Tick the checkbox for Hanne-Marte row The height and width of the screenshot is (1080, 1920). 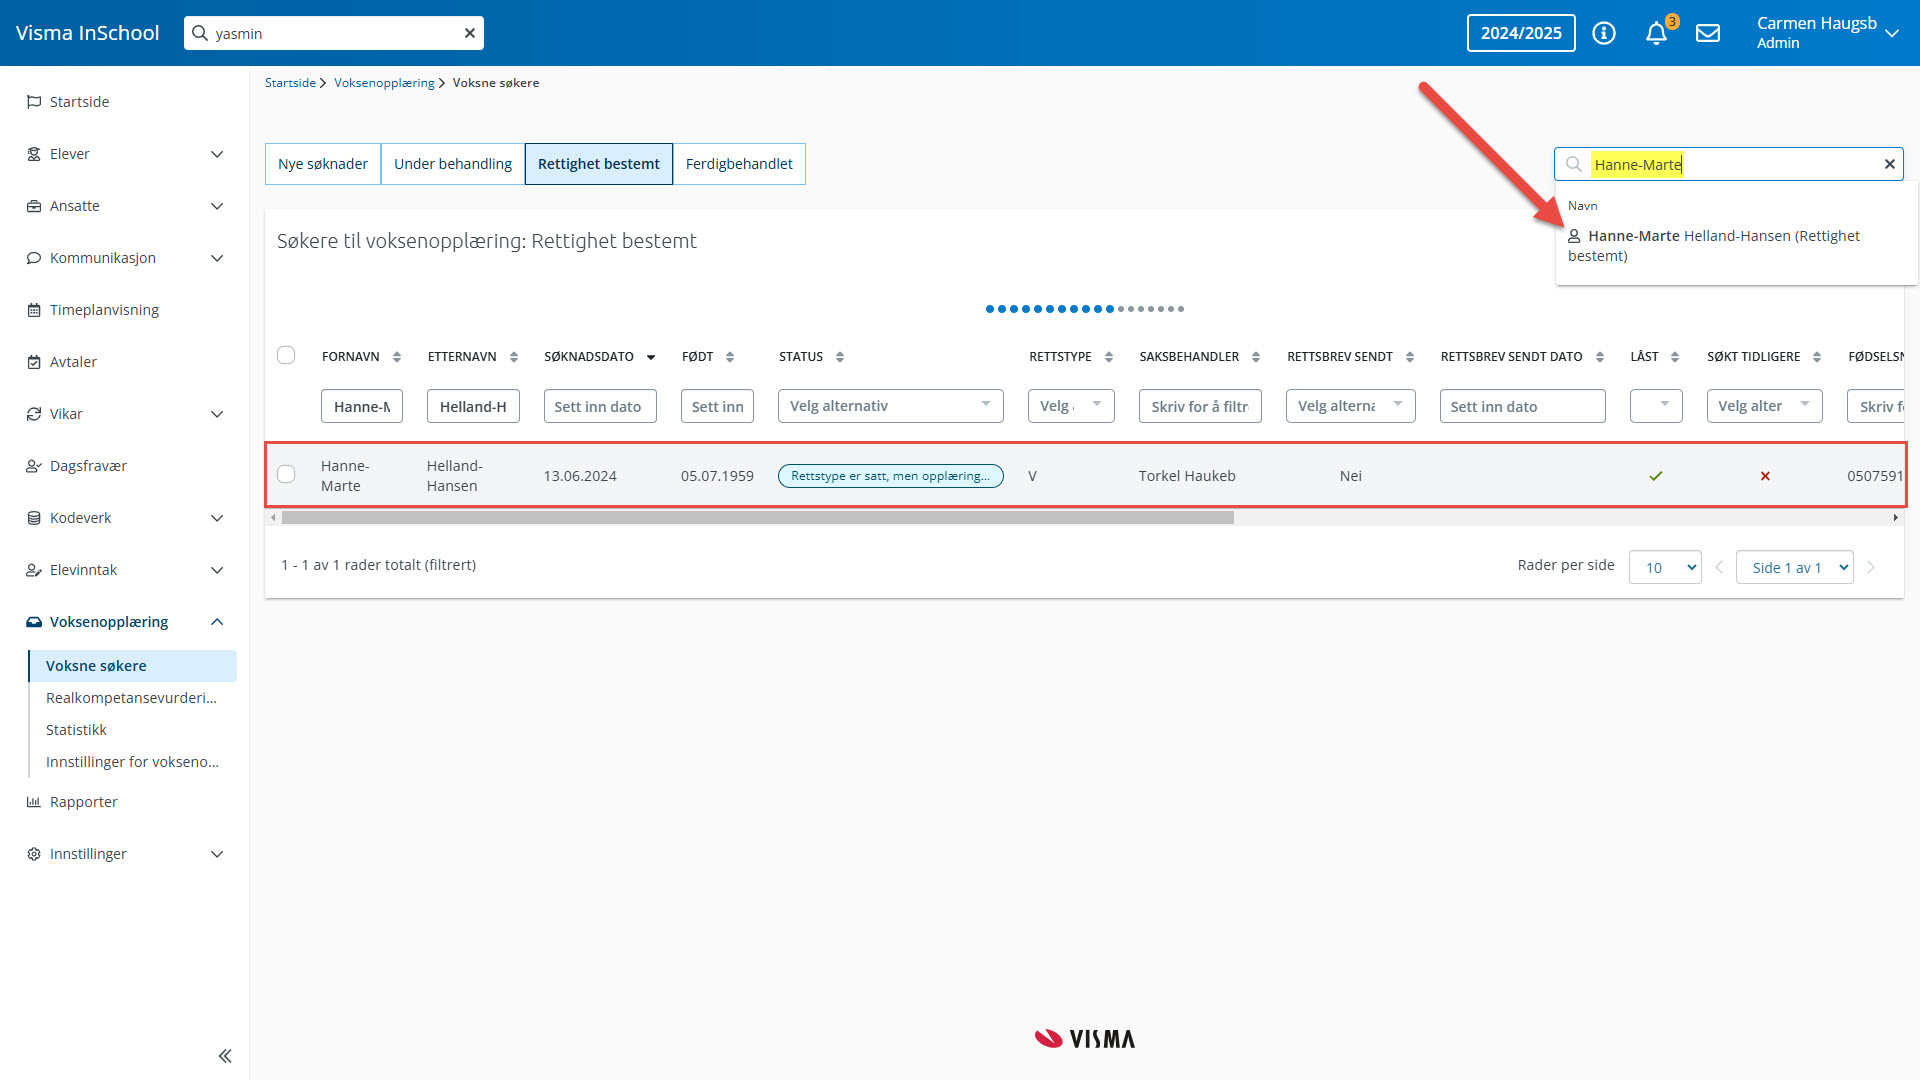286,474
